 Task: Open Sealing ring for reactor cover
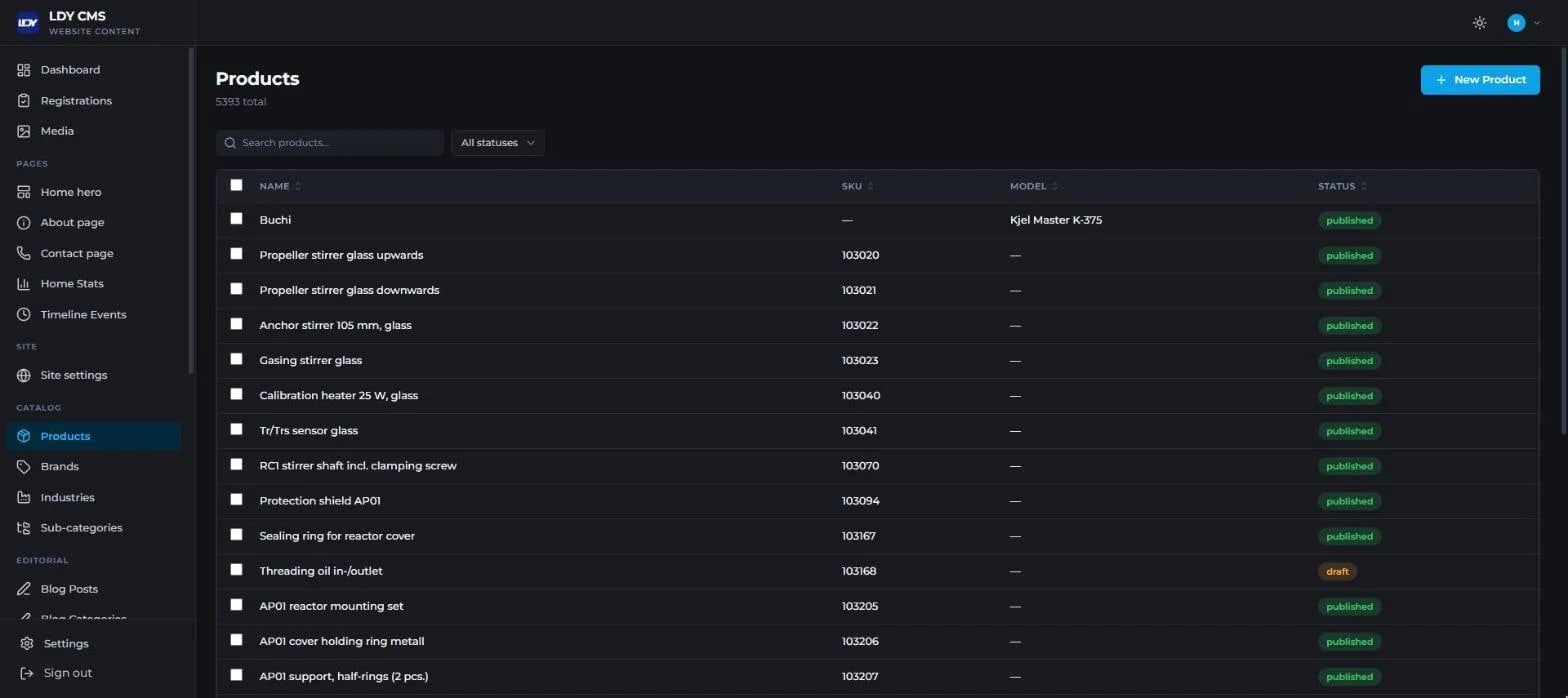(x=337, y=536)
